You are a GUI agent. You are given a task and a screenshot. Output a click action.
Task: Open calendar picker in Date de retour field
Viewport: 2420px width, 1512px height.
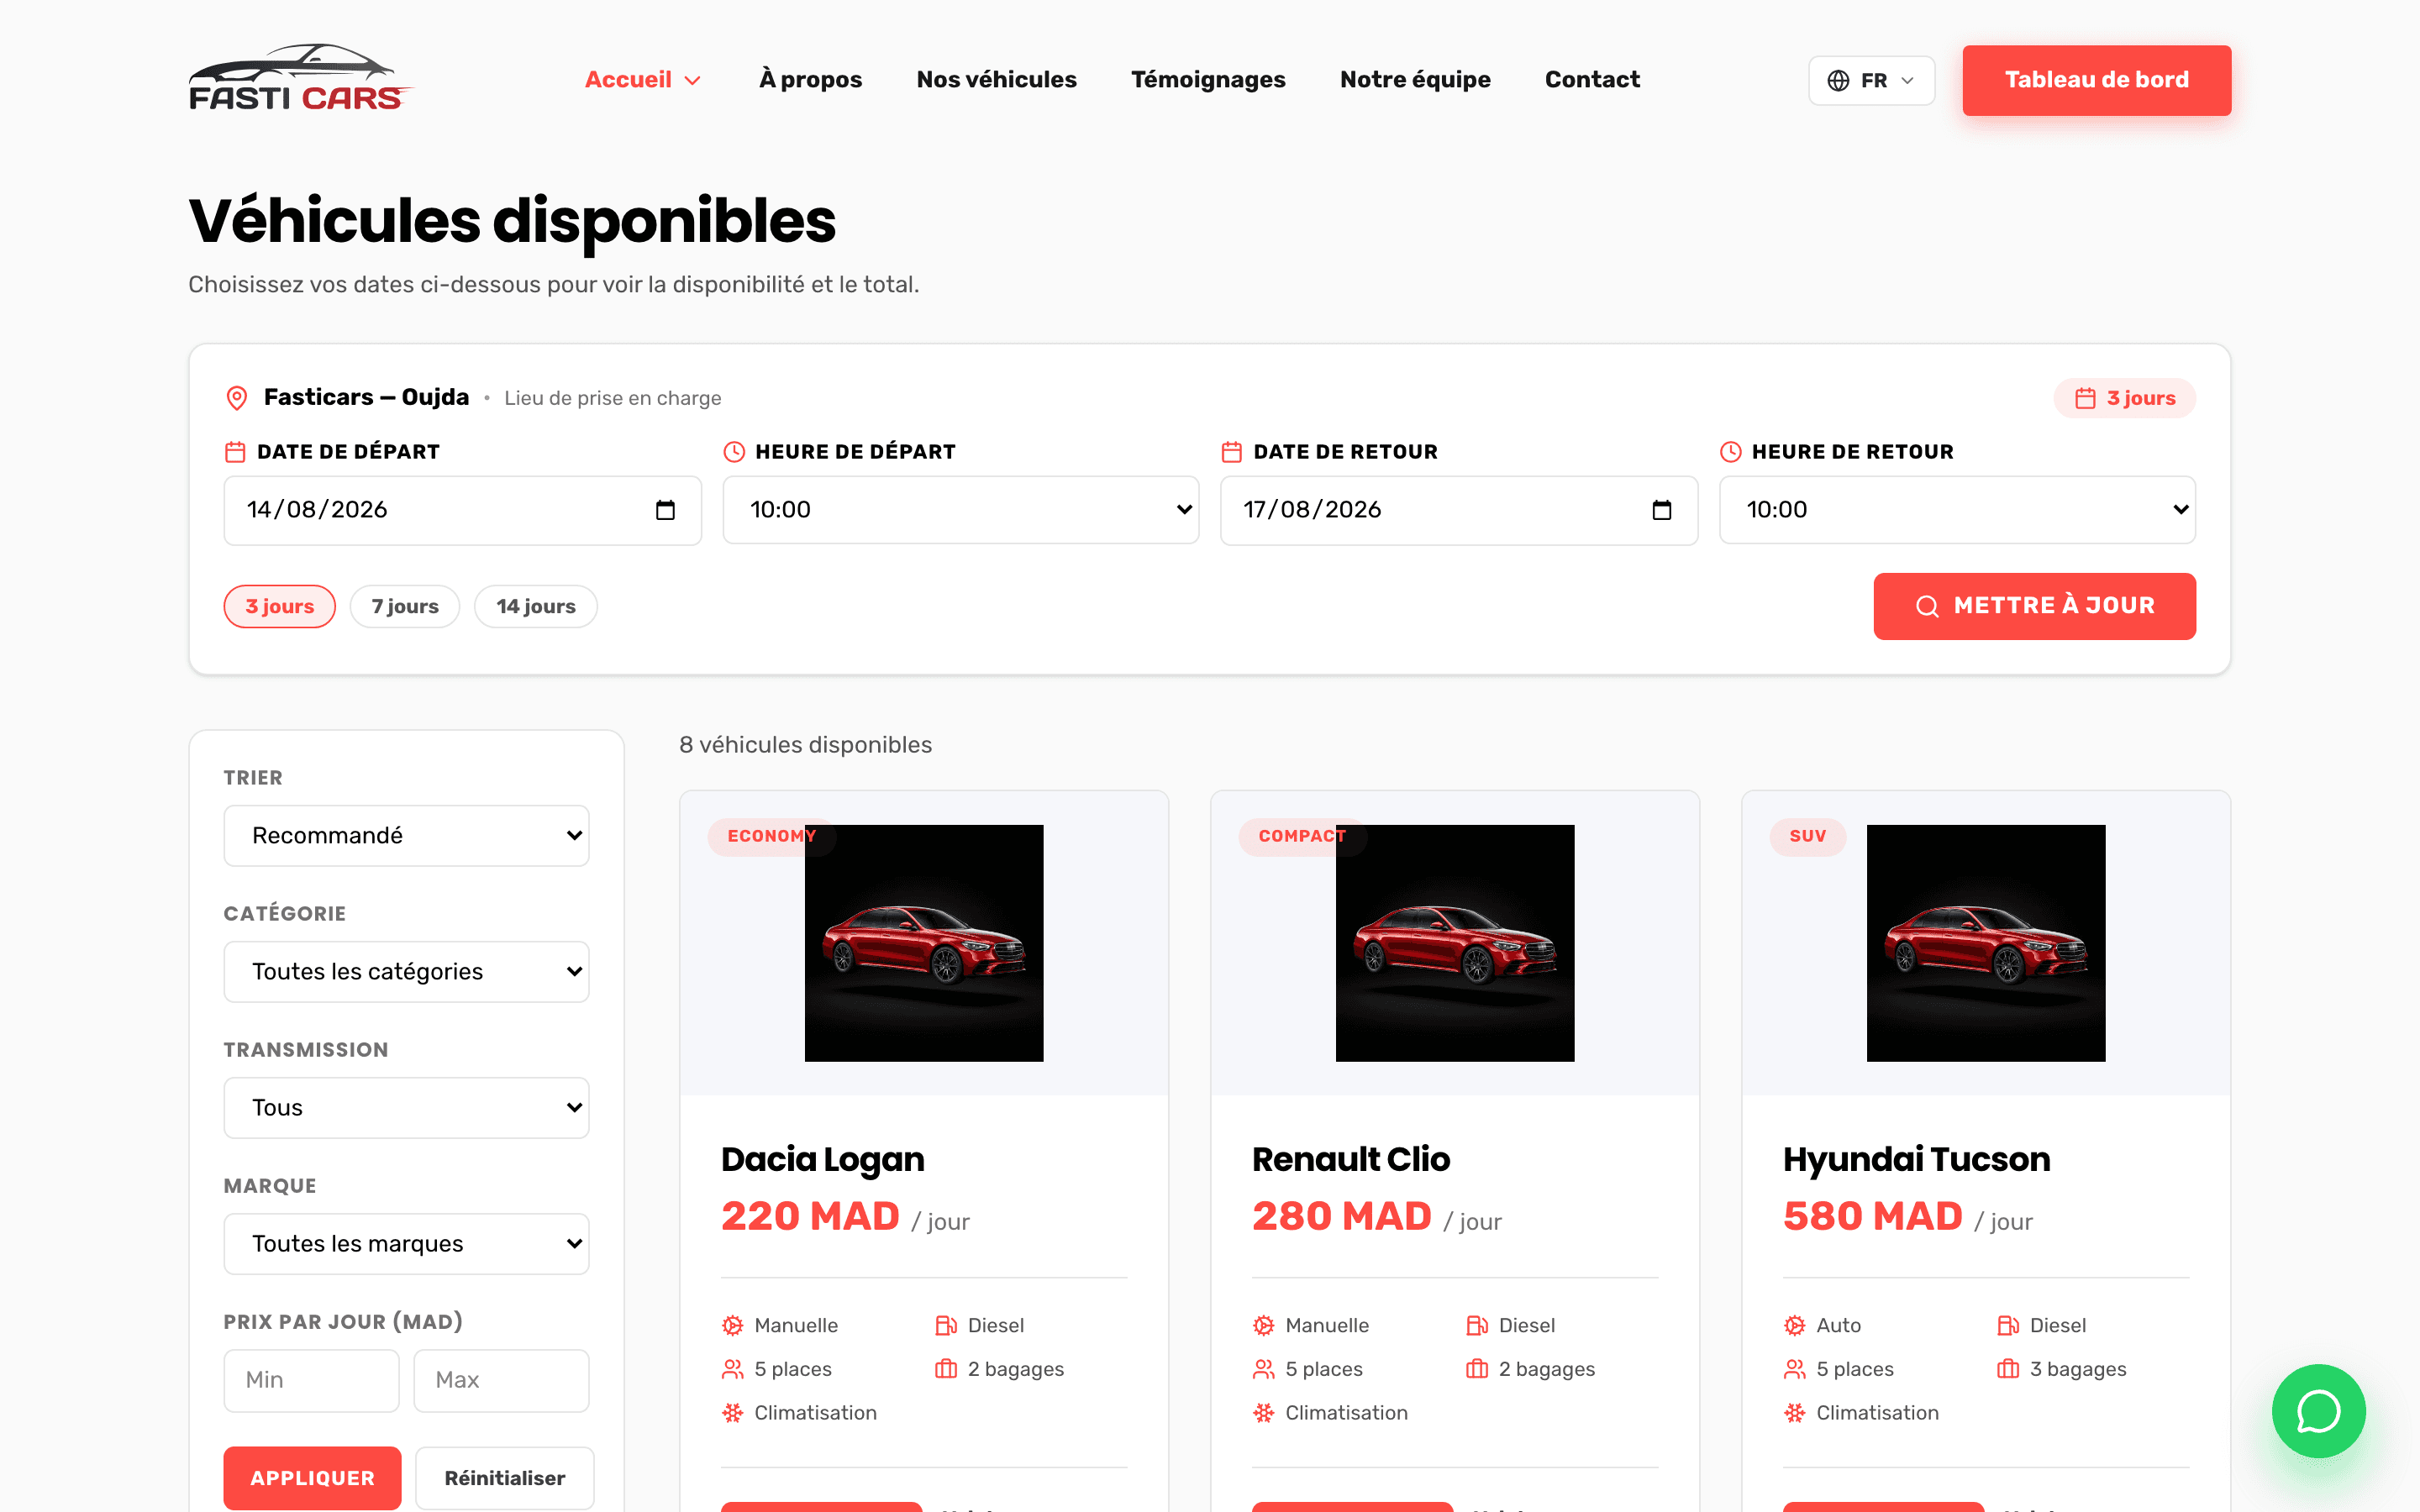tap(1662, 510)
